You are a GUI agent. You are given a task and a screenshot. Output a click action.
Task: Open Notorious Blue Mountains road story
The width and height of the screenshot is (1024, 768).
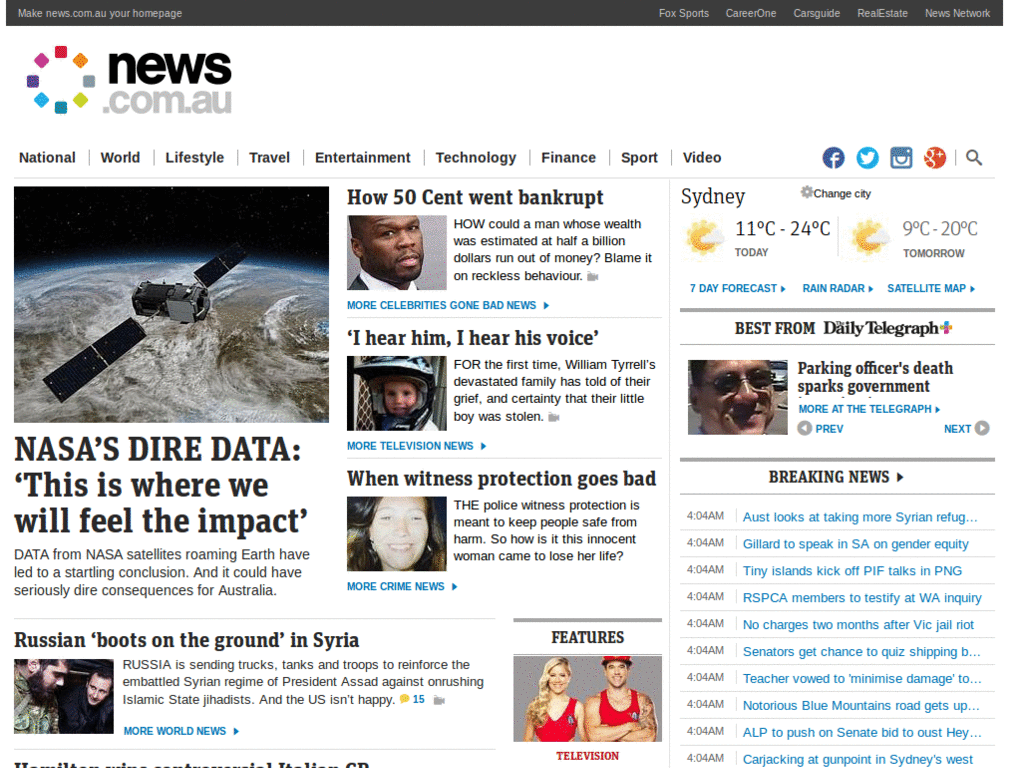pos(861,705)
